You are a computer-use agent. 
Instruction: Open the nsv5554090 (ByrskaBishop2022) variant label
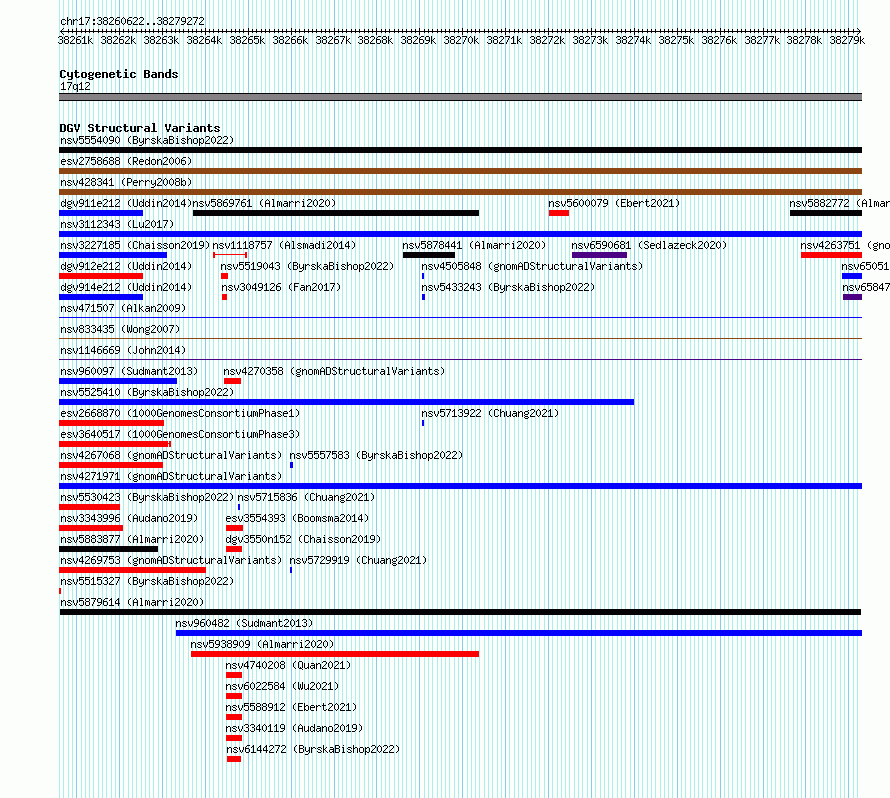[147, 140]
